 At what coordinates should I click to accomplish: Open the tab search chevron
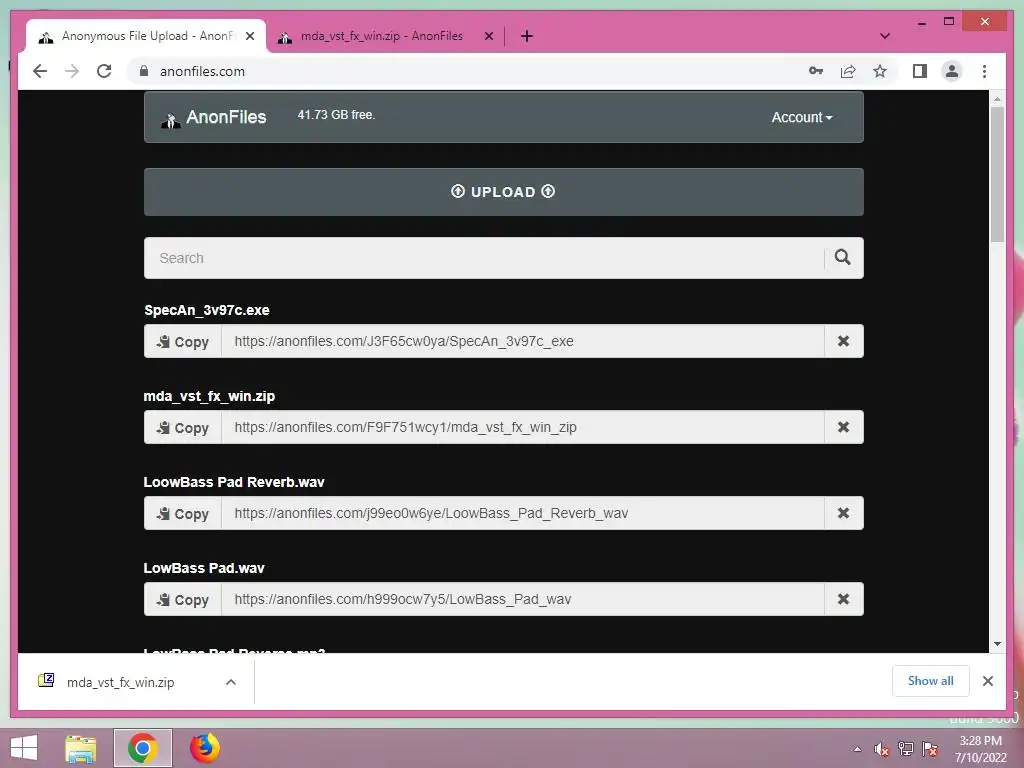(884, 36)
